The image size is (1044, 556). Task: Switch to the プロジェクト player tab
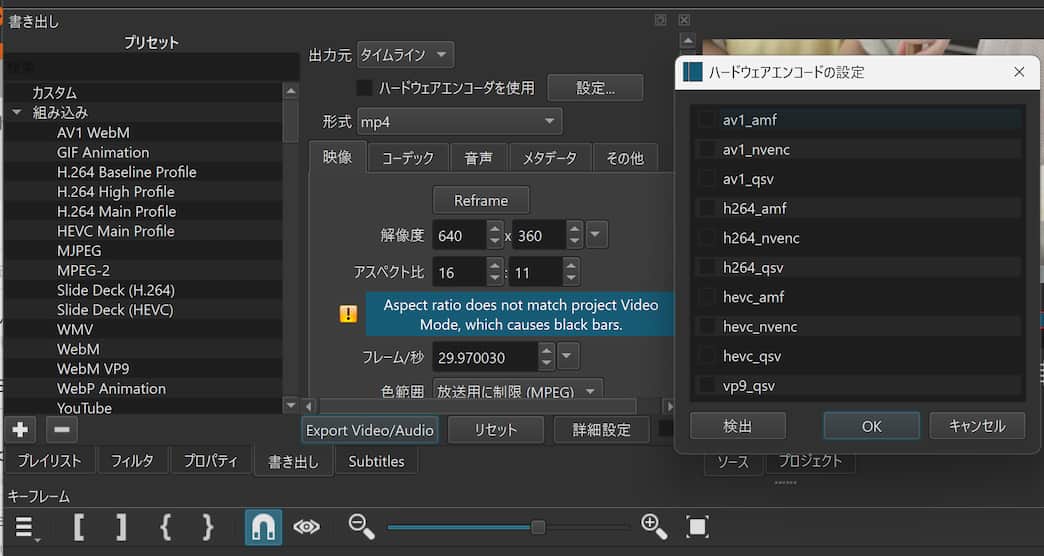810,461
